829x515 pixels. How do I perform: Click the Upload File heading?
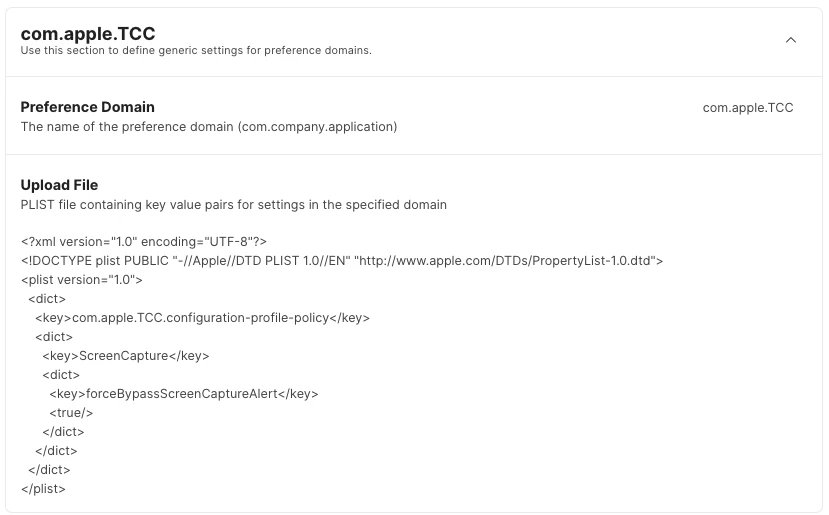pos(59,185)
